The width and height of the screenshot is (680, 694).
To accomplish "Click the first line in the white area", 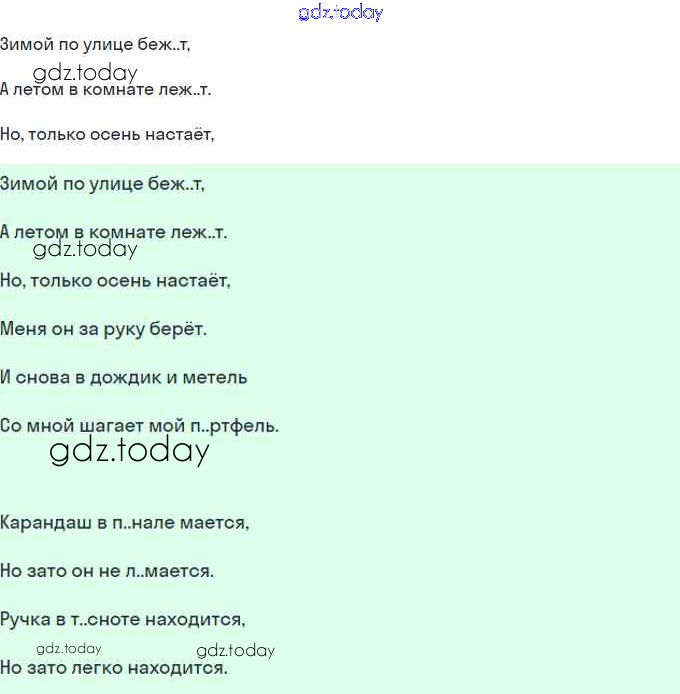I will 95,45.
